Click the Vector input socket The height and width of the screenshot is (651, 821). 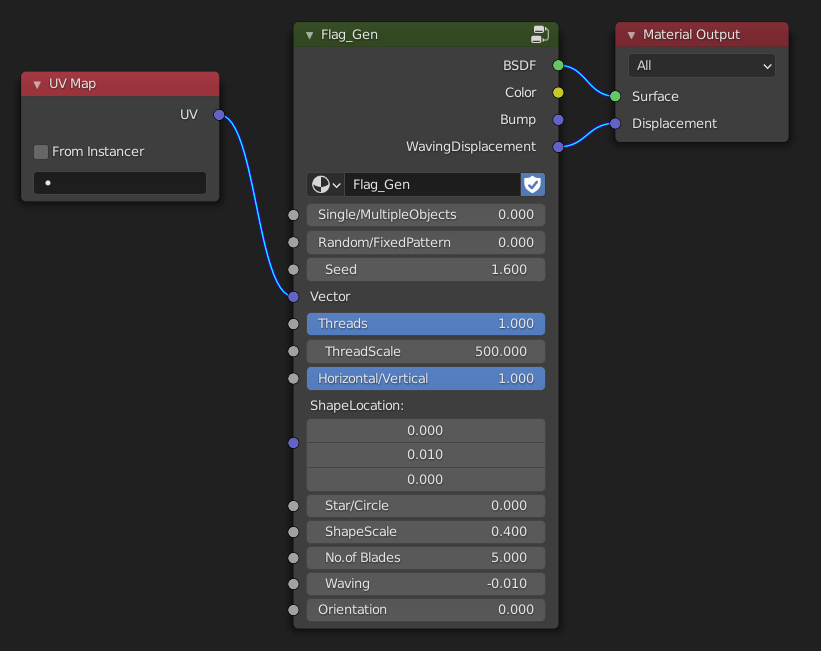coord(293,297)
